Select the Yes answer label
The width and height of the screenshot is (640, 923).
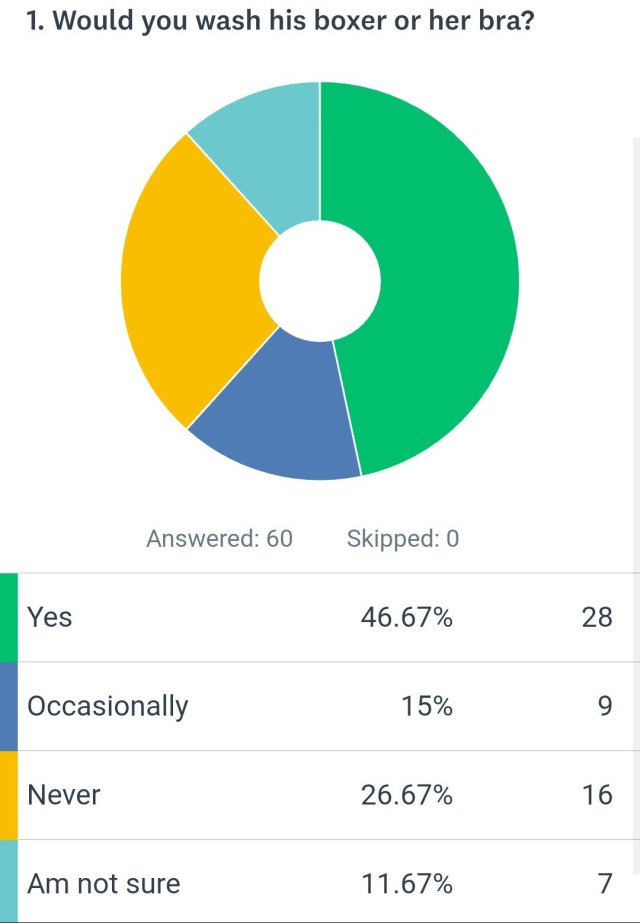click(x=50, y=617)
